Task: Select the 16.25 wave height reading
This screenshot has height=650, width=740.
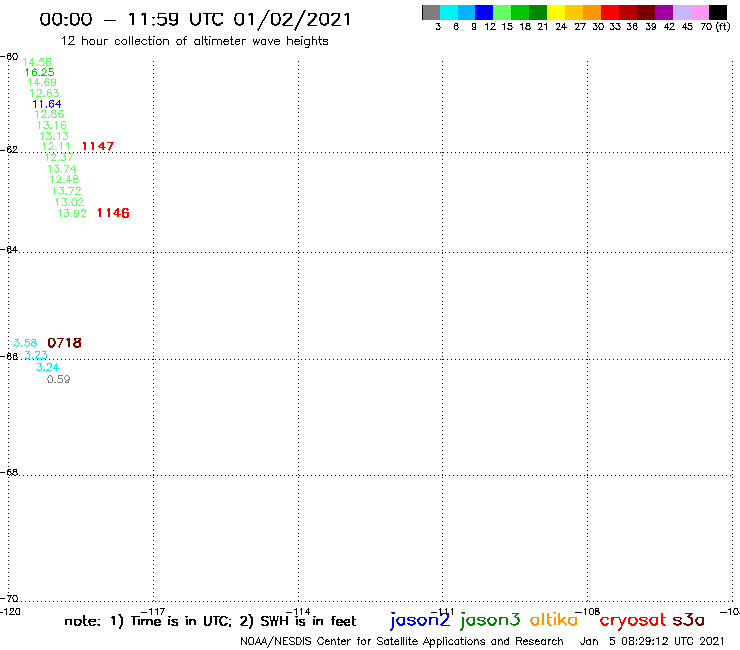Action: [x=40, y=72]
